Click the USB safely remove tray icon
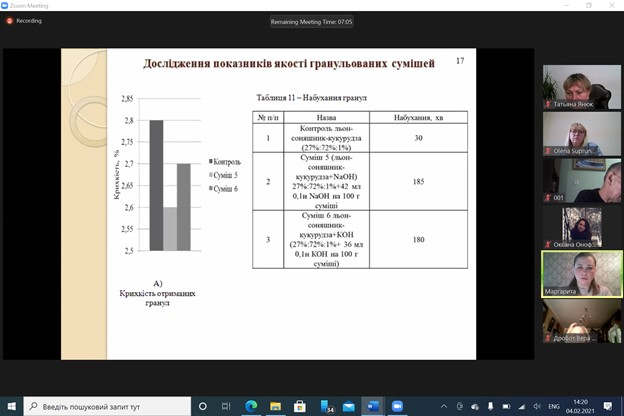Viewport: 624px width, 416px height. click(x=460, y=406)
